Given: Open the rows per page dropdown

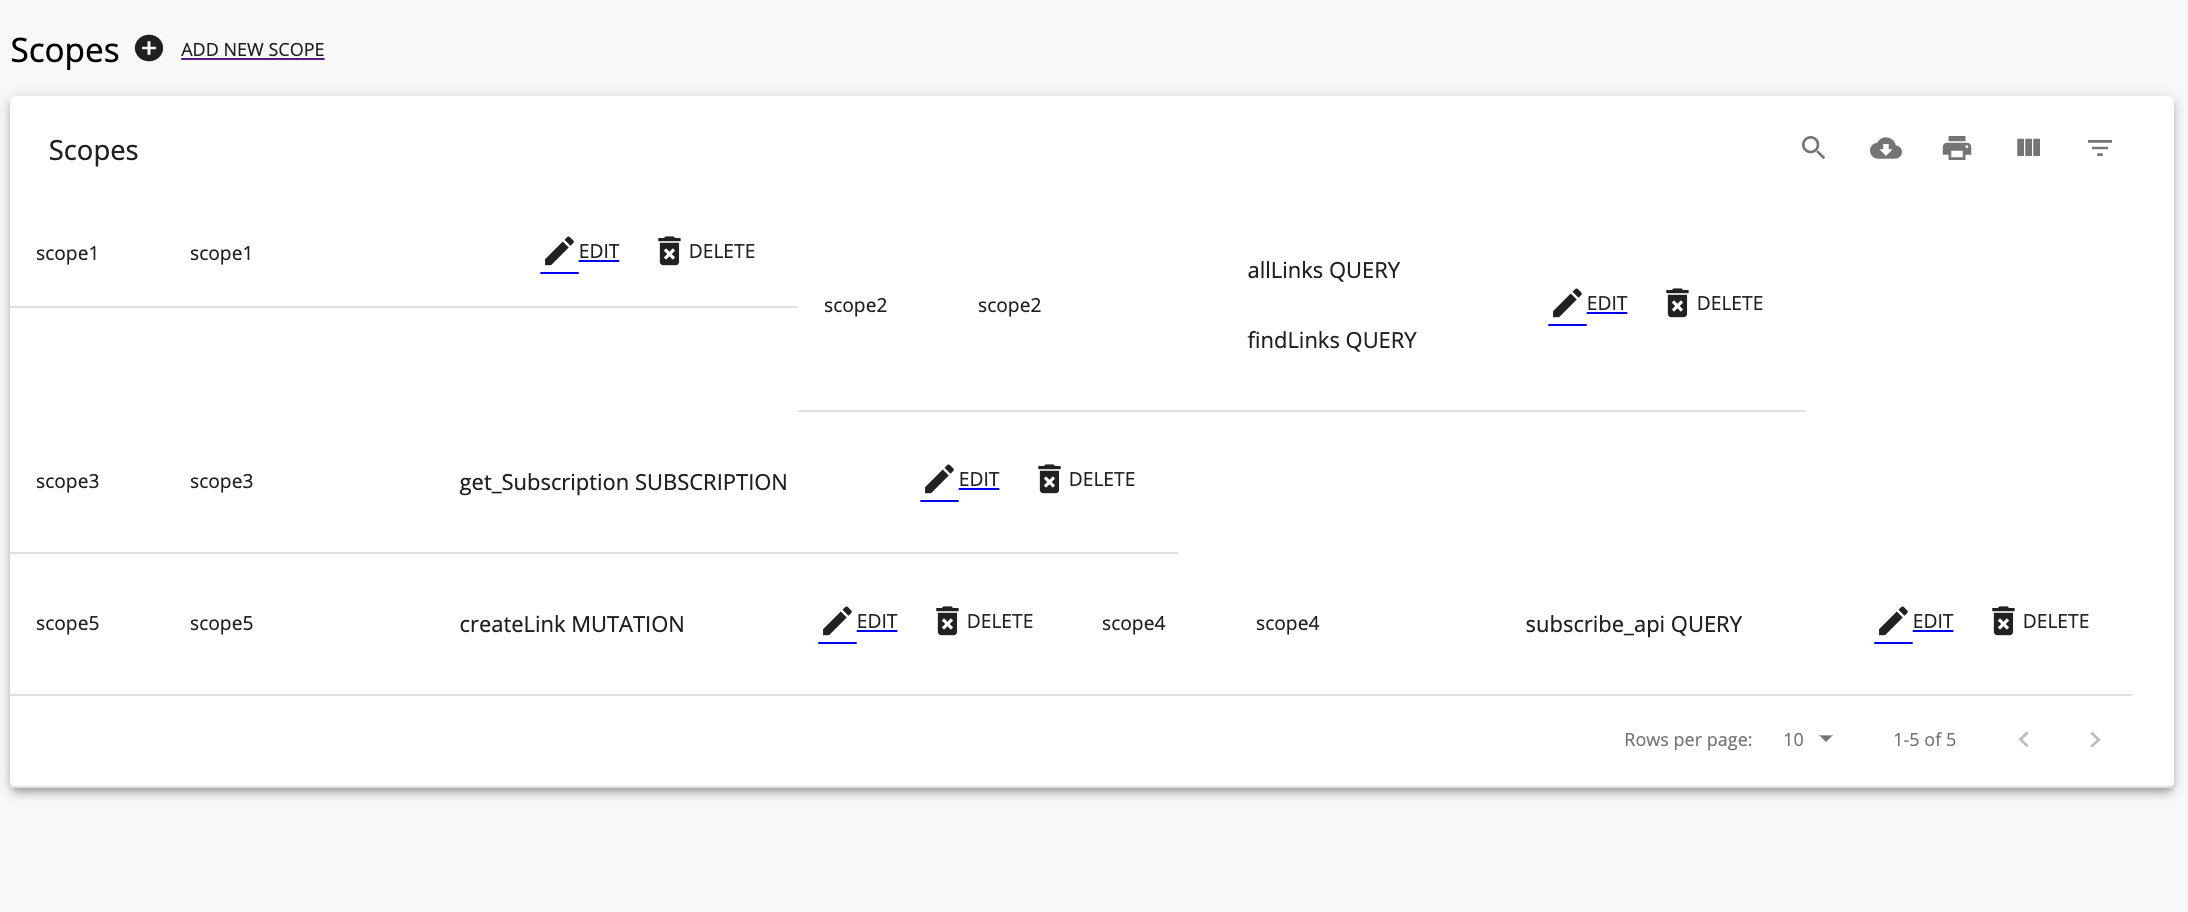Looking at the screenshot, I should point(1806,739).
